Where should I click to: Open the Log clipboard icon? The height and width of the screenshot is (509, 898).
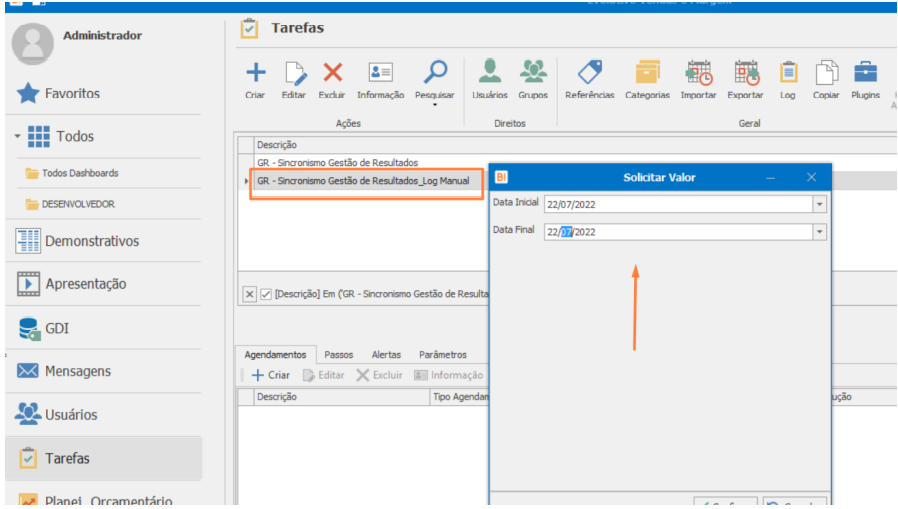[788, 73]
